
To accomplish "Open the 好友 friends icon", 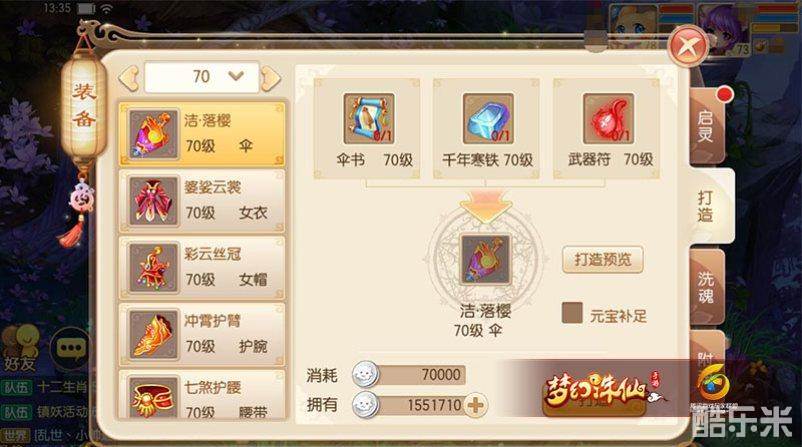I will click(20, 348).
